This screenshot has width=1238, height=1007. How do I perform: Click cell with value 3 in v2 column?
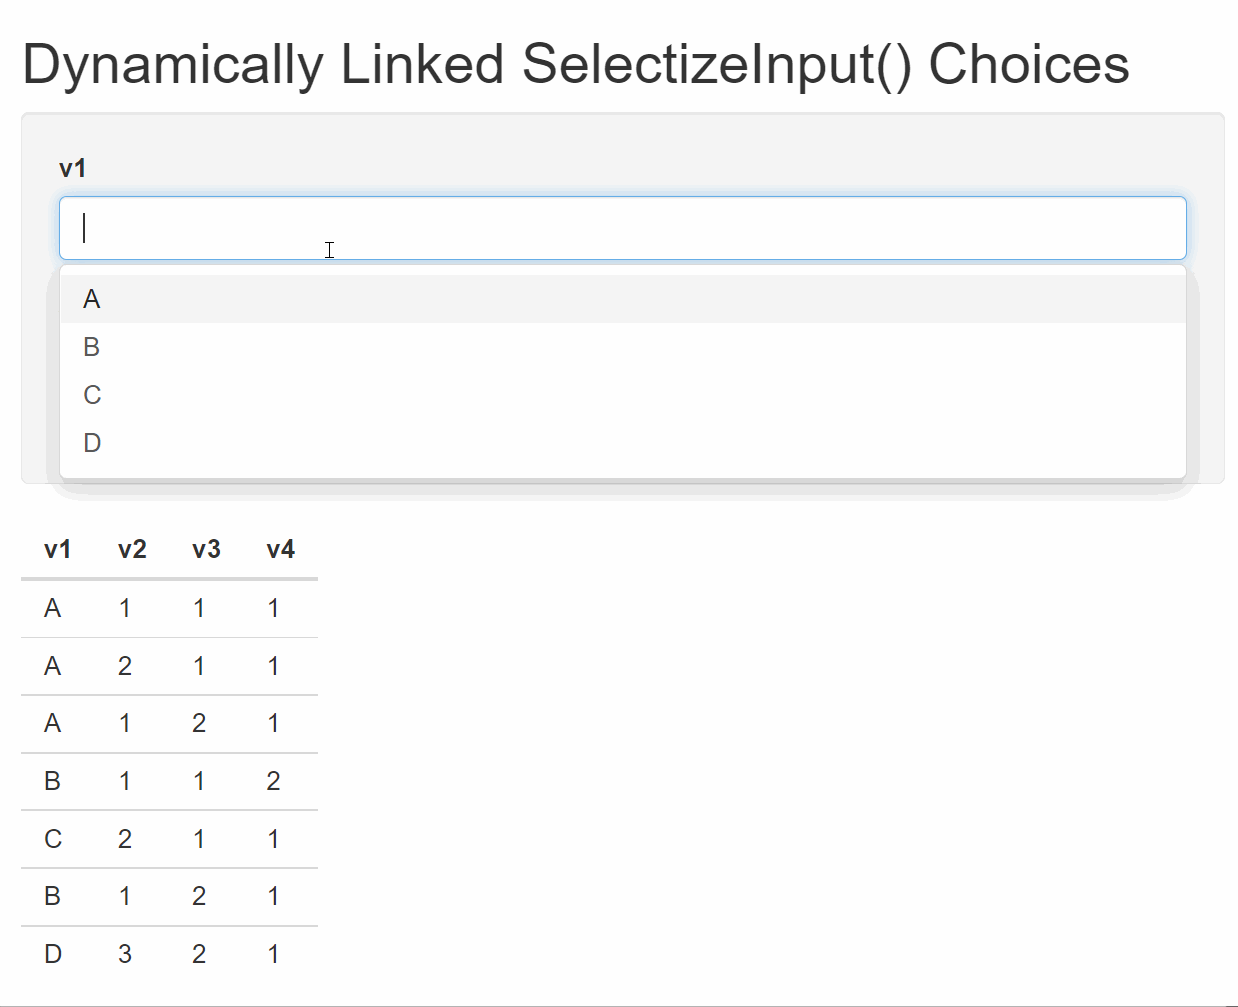125,954
